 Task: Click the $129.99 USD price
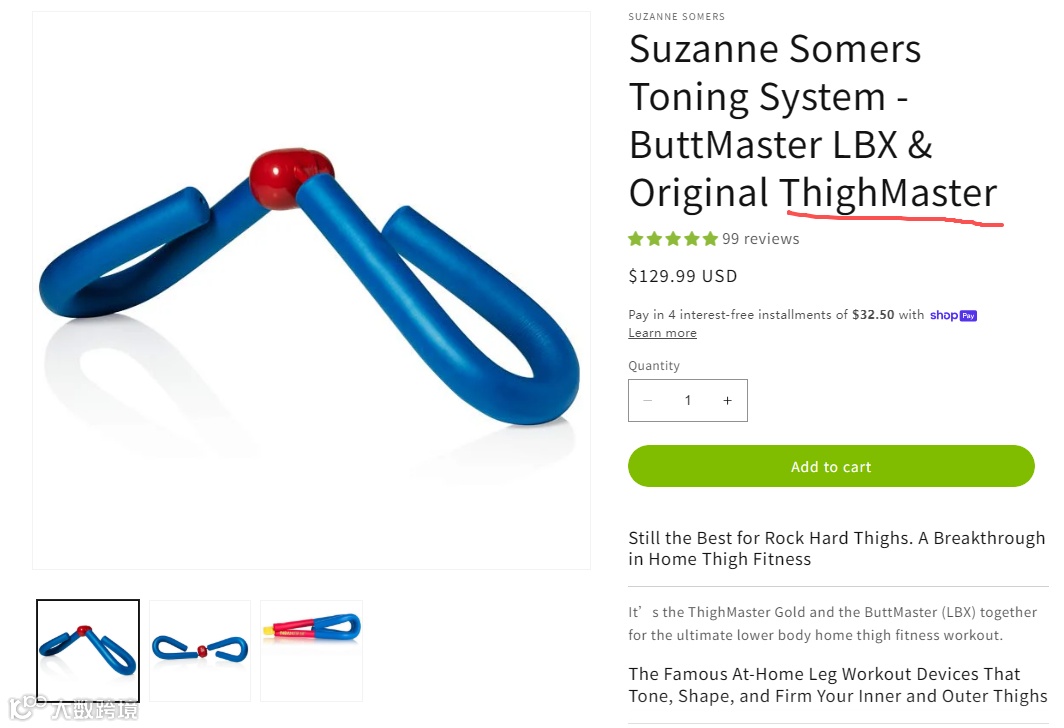coord(683,276)
